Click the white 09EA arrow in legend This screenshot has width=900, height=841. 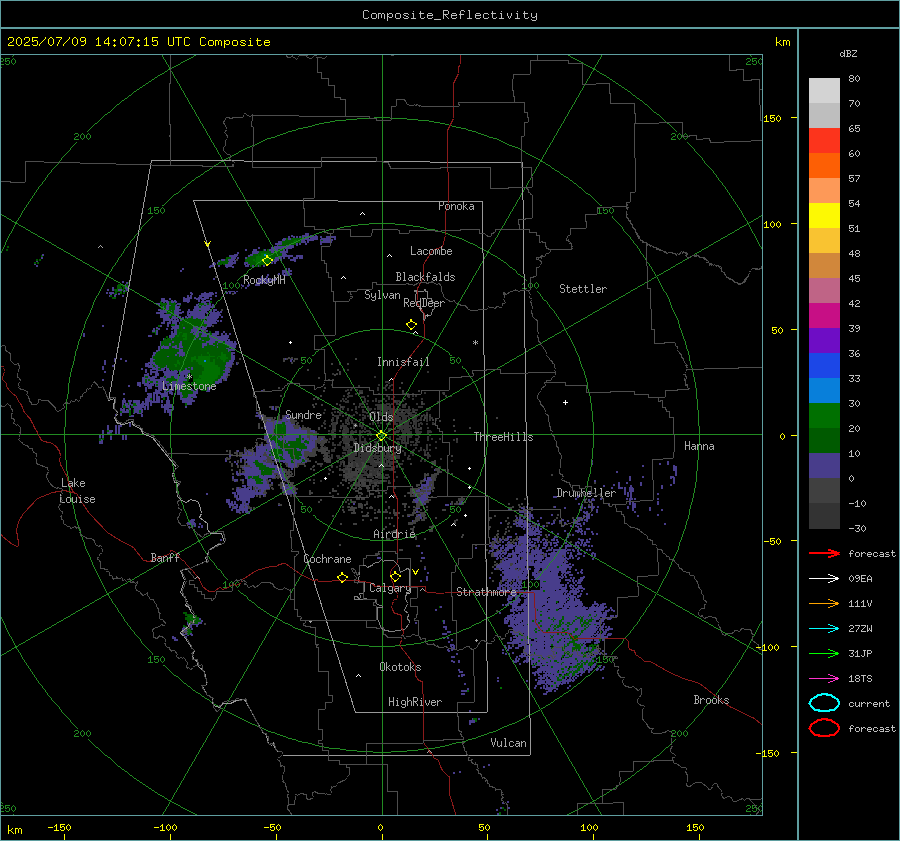pyautogui.click(x=824, y=579)
